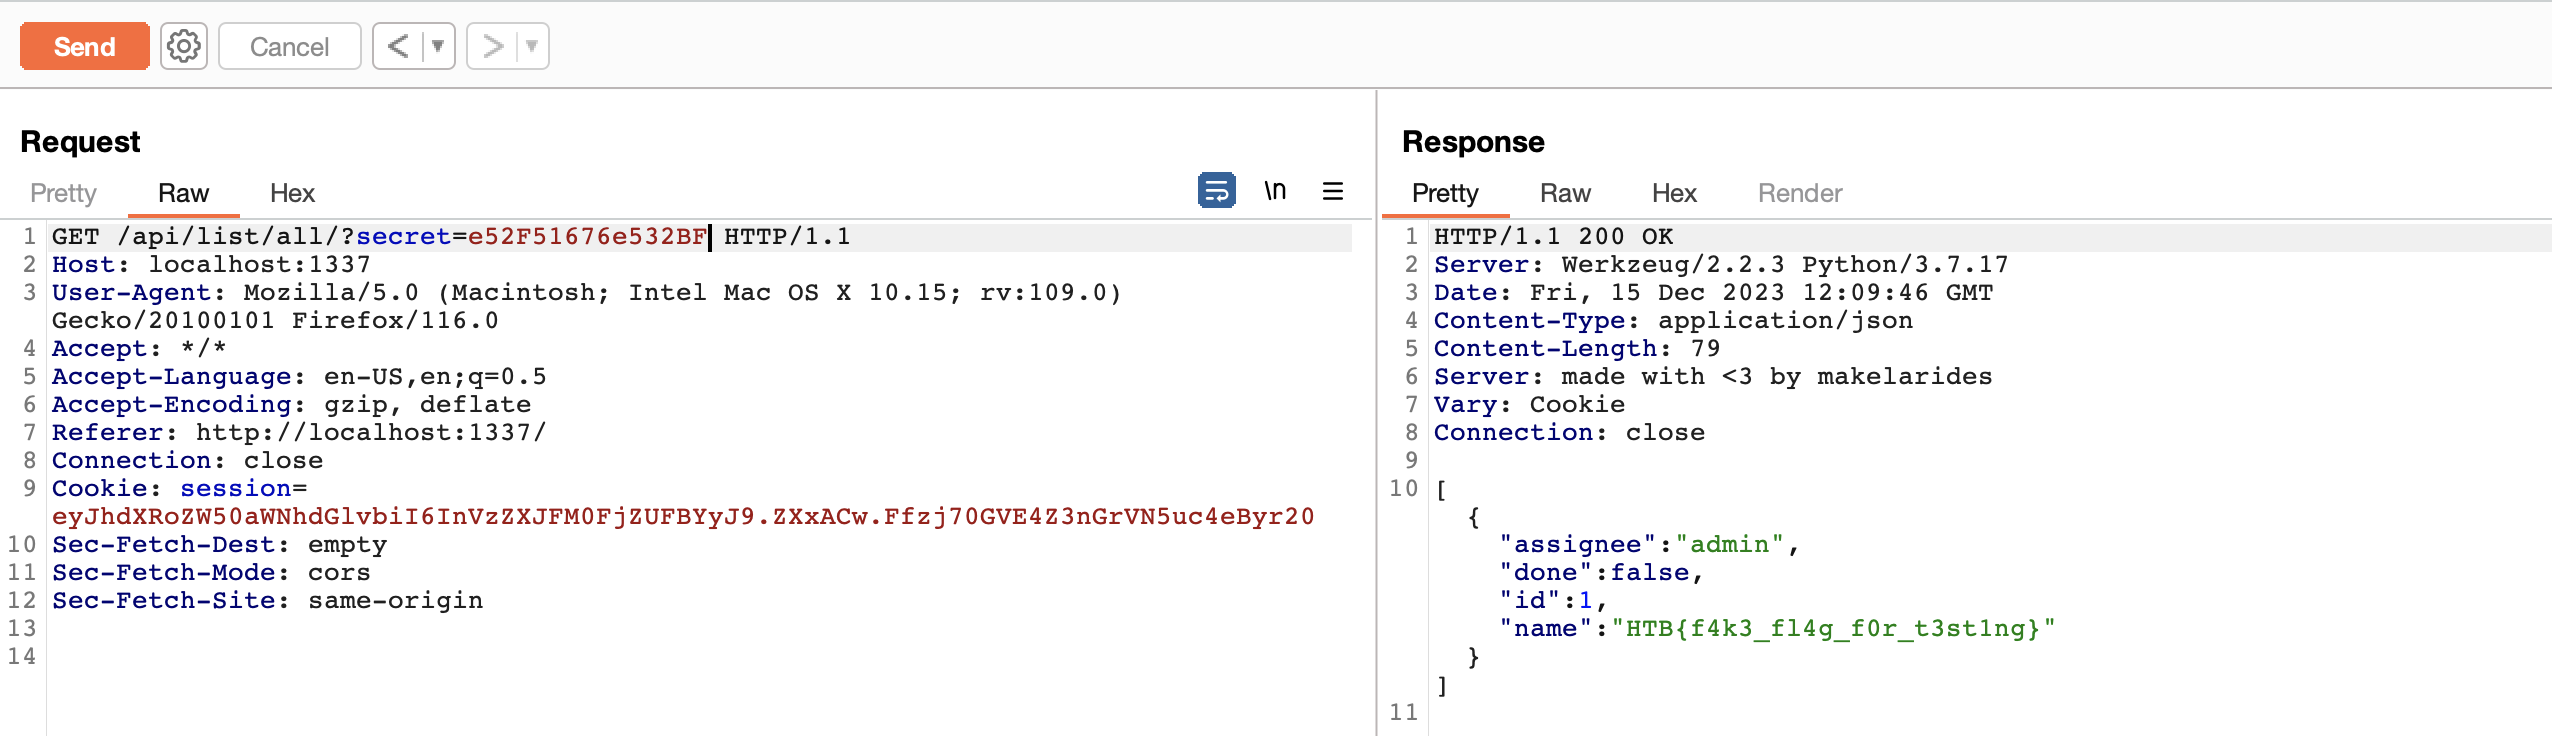2552x736 pixels.
Task: Switch Response view to Raw tab
Action: (1565, 193)
